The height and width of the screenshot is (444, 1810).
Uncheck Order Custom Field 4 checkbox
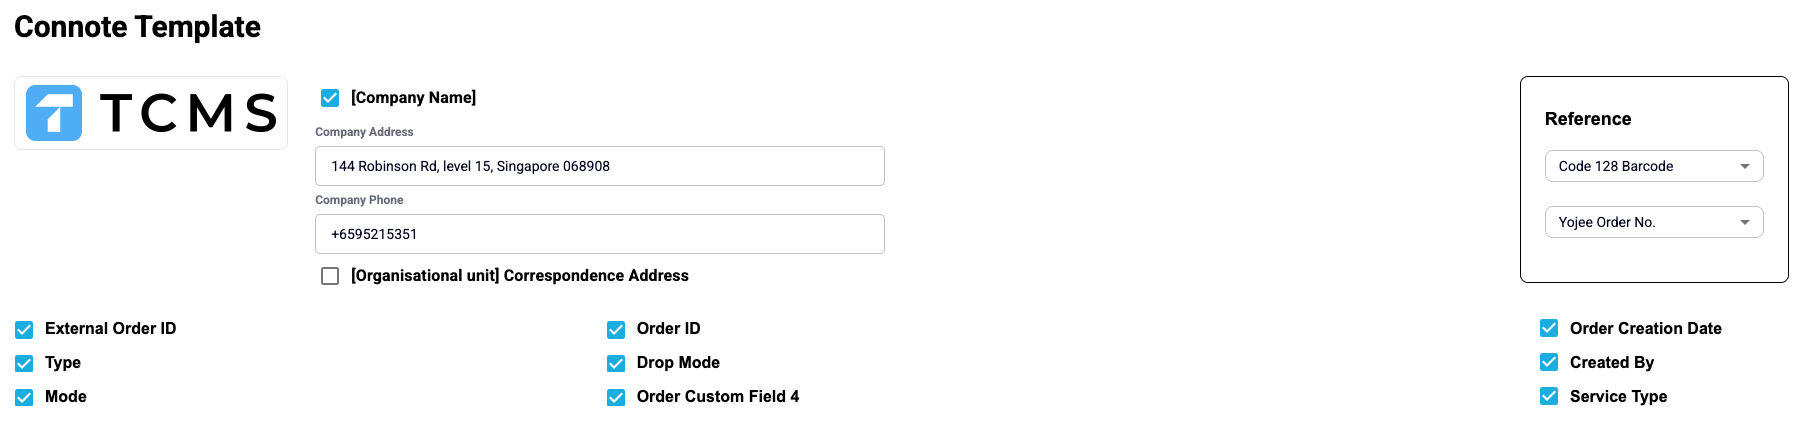click(x=616, y=397)
